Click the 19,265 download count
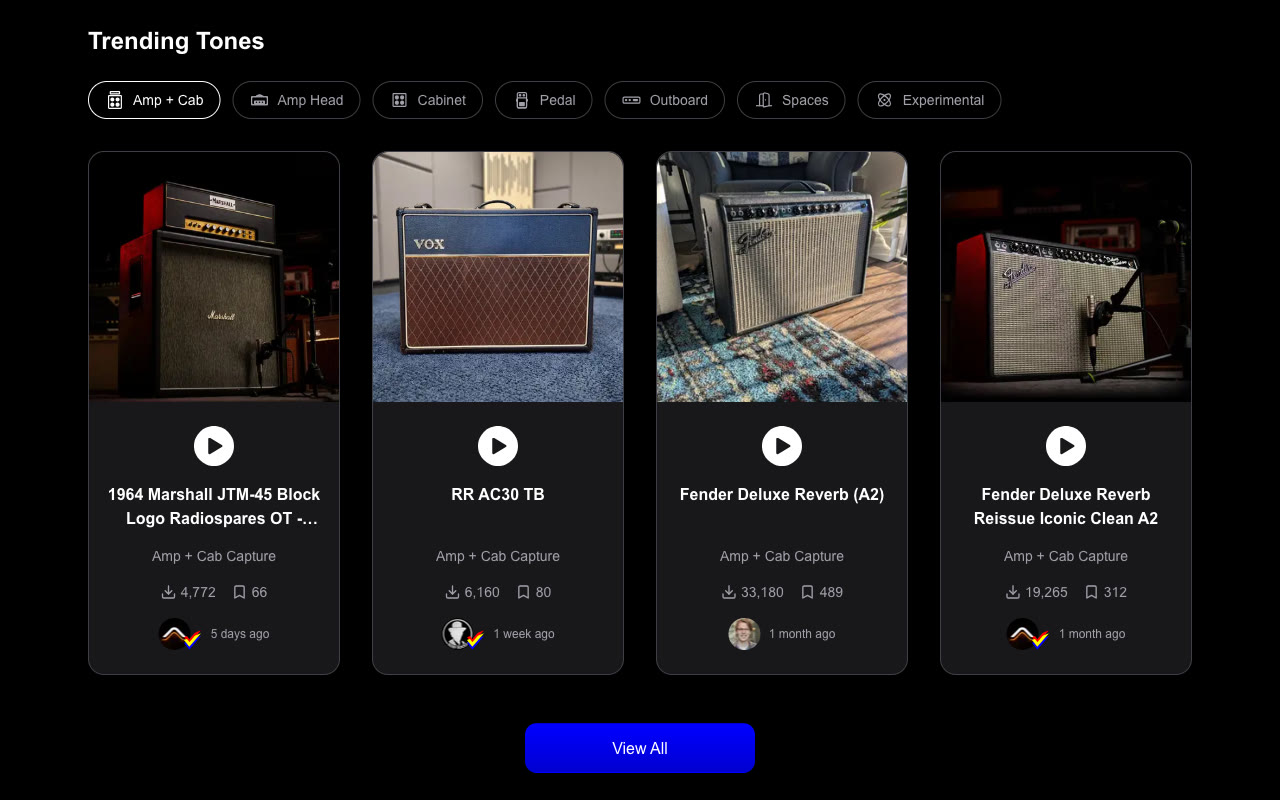This screenshot has width=1280, height=800. coord(1046,592)
